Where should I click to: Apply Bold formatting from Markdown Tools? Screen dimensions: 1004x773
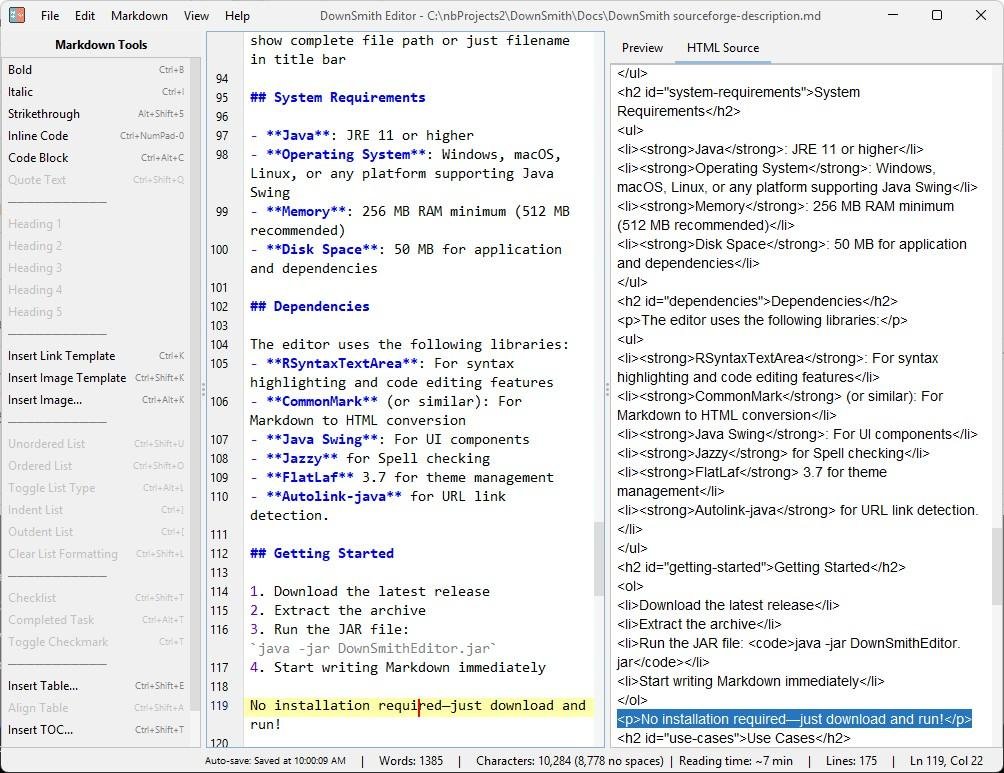pos(96,70)
